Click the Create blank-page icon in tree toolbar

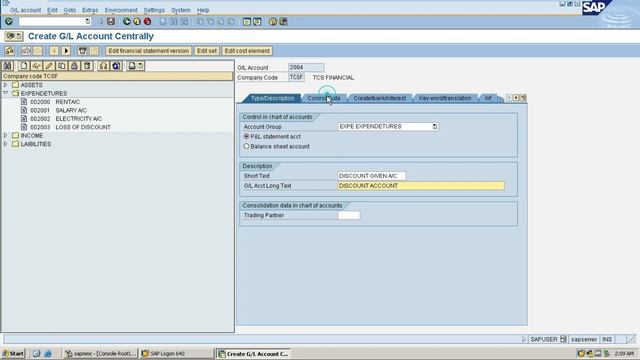point(24,66)
